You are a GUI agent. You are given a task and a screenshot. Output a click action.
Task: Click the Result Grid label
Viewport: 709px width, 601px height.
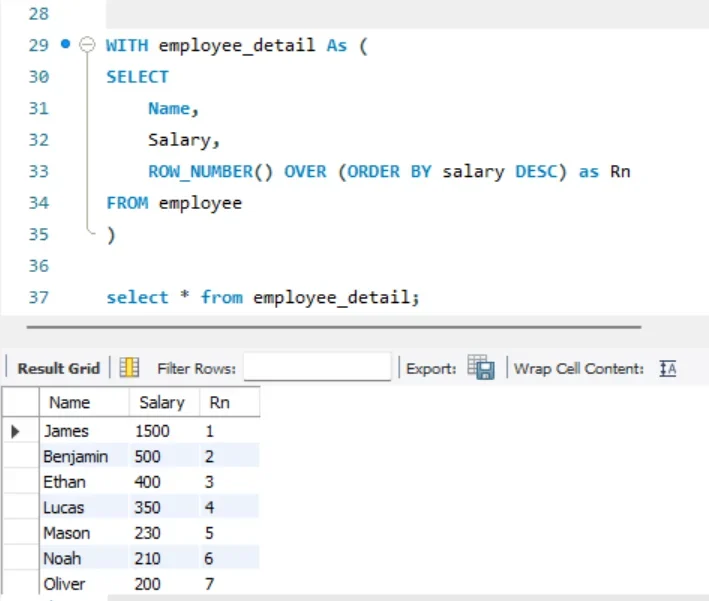click(x=59, y=368)
